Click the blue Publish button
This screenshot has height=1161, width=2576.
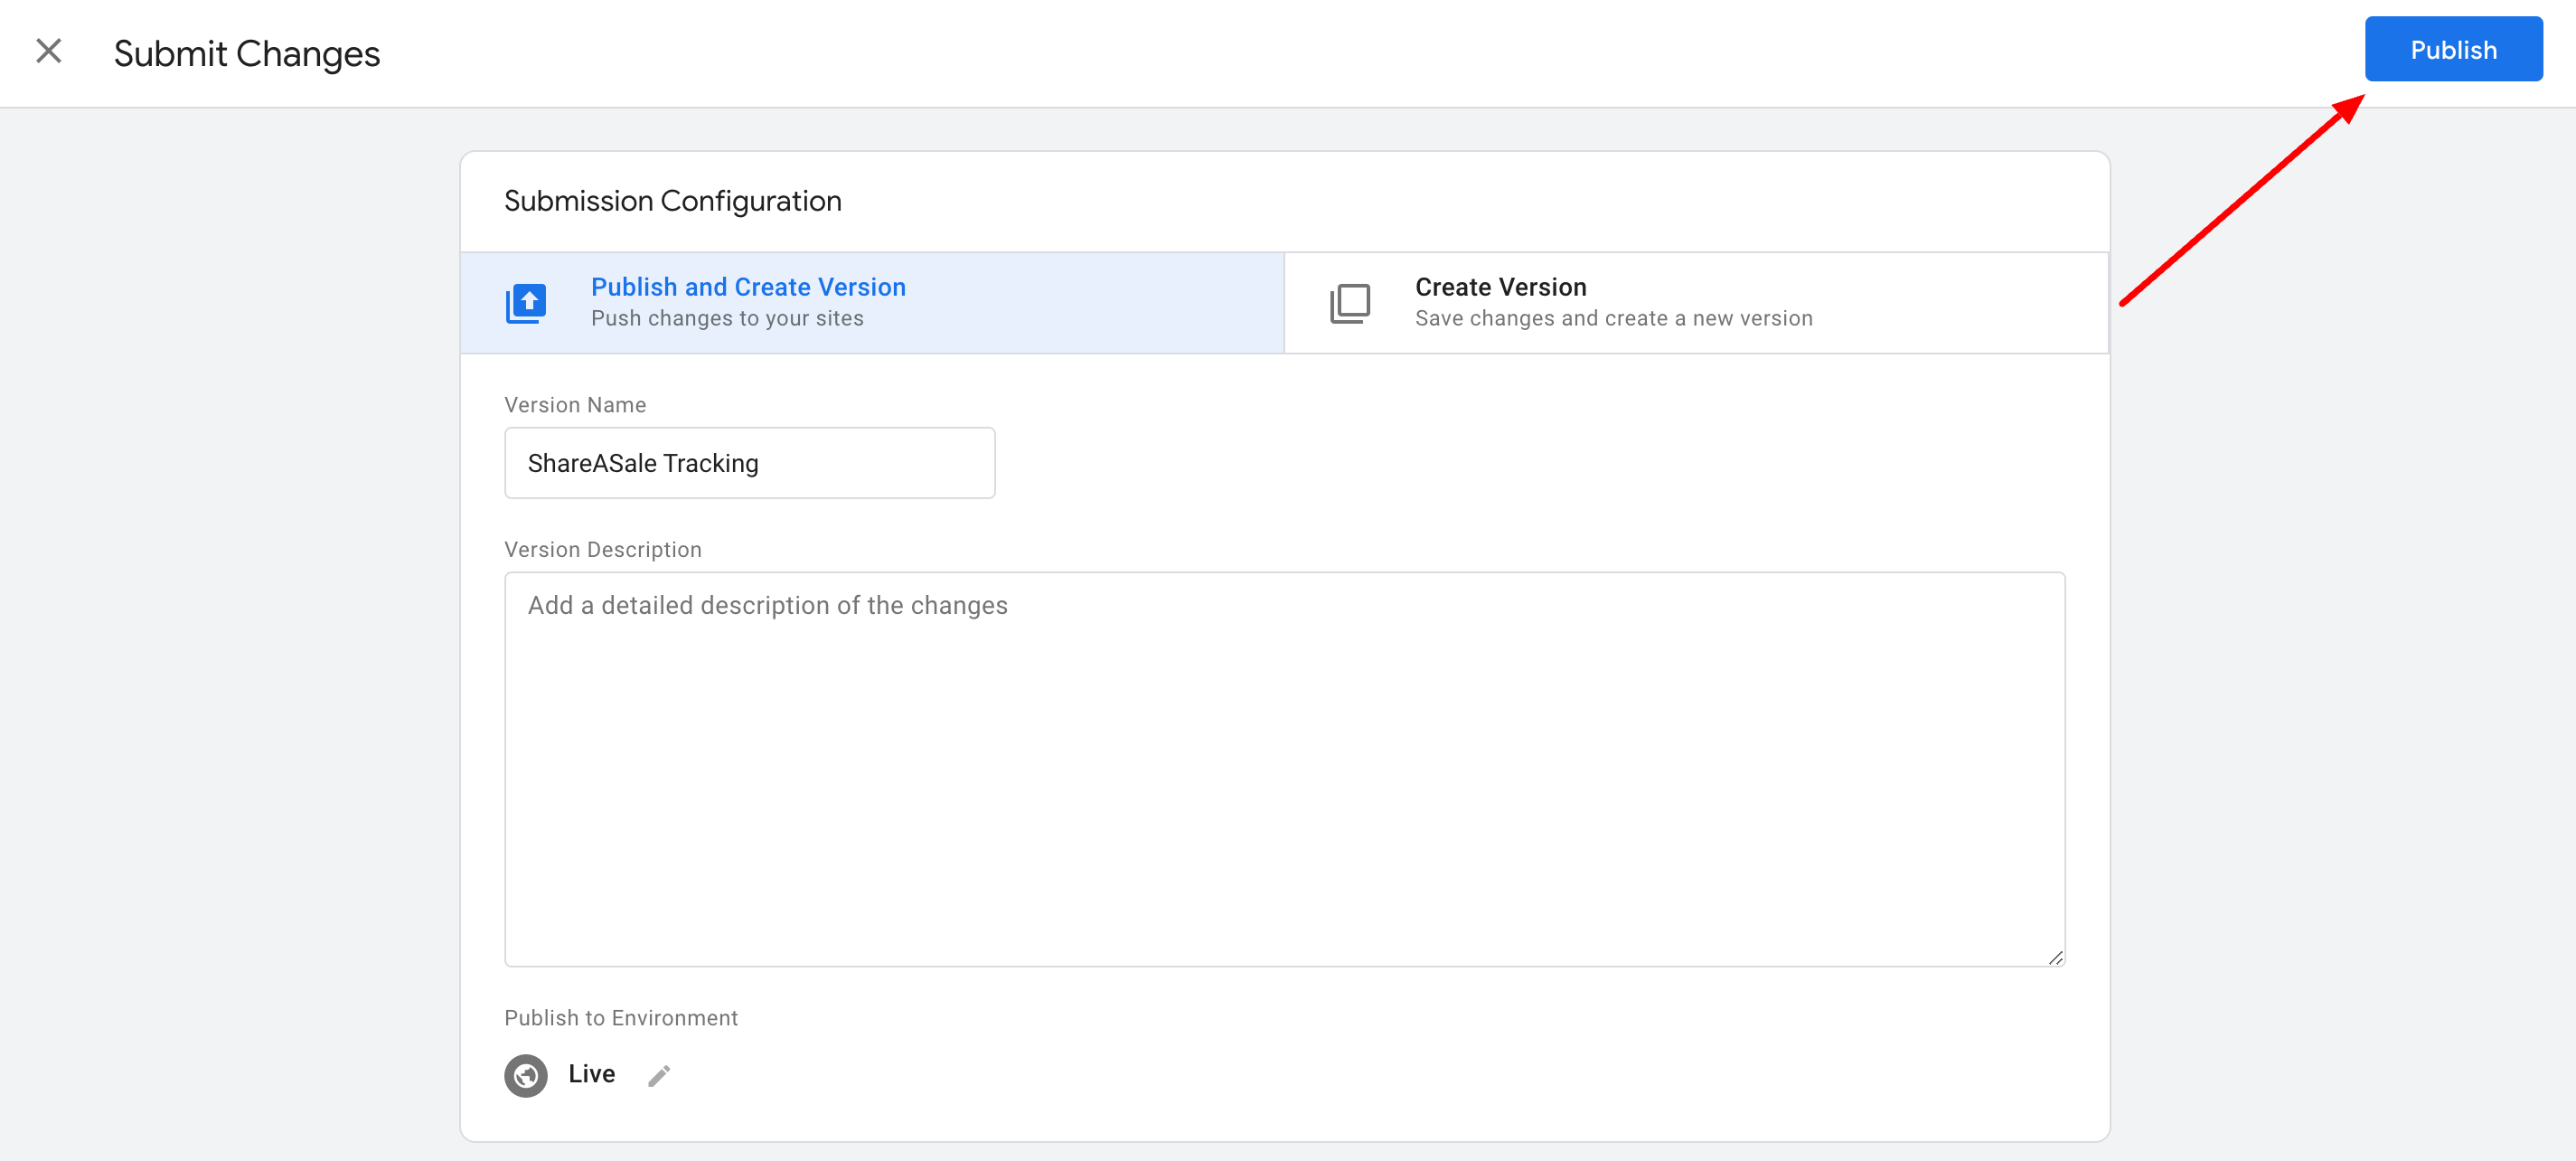click(x=2452, y=49)
